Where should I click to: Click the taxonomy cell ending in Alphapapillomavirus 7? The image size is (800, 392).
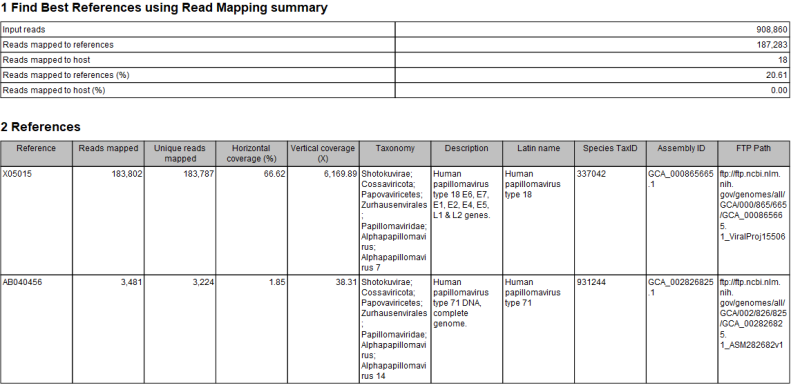pos(394,220)
